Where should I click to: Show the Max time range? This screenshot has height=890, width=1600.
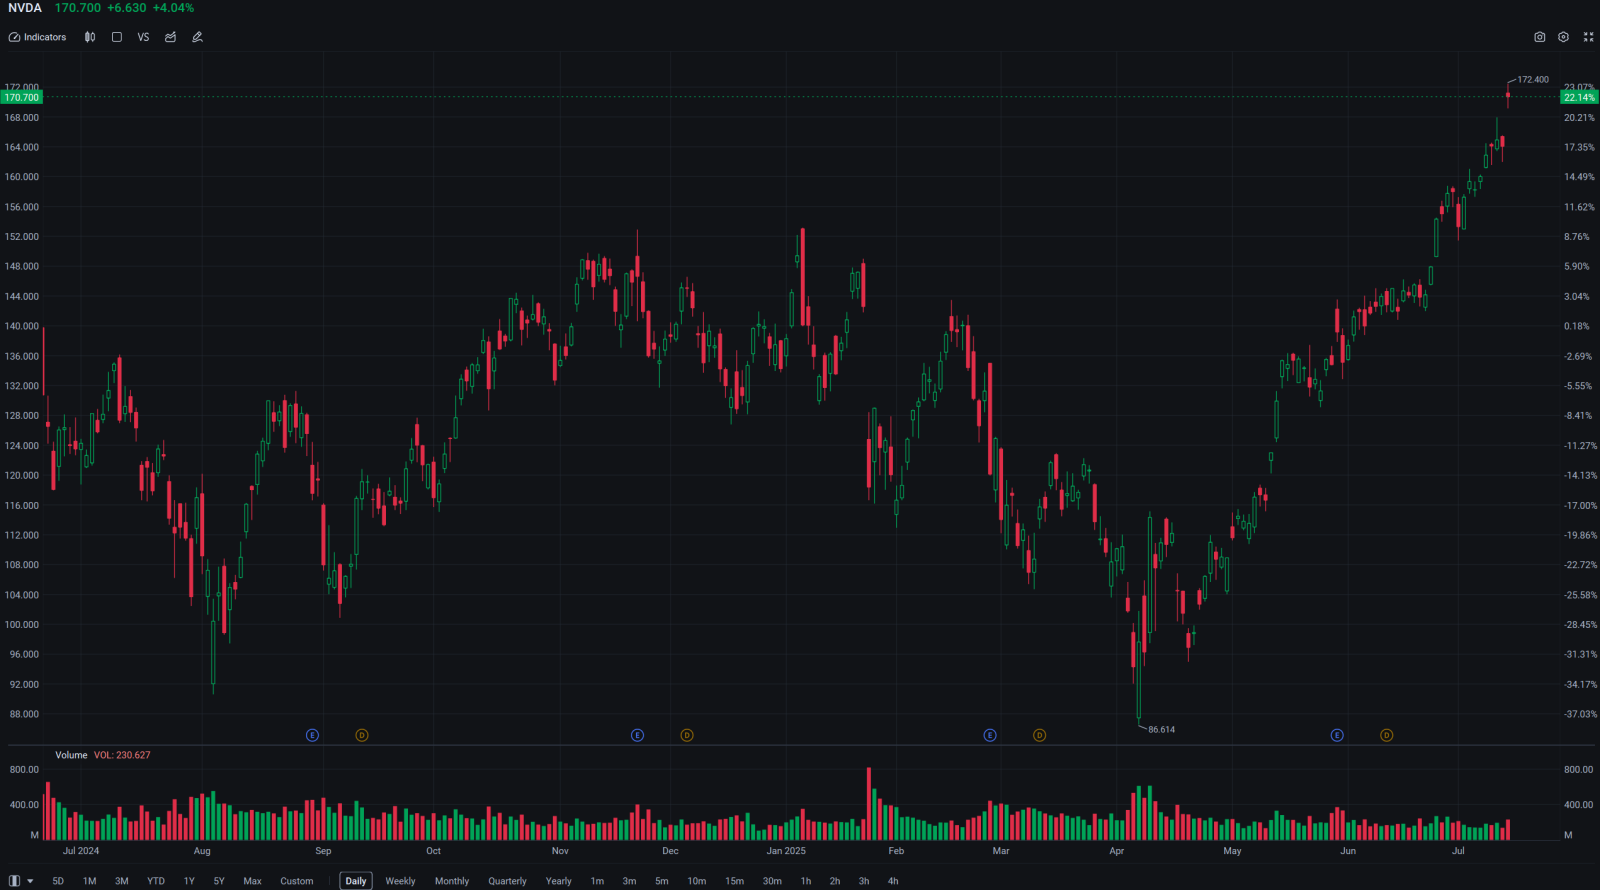(x=252, y=881)
